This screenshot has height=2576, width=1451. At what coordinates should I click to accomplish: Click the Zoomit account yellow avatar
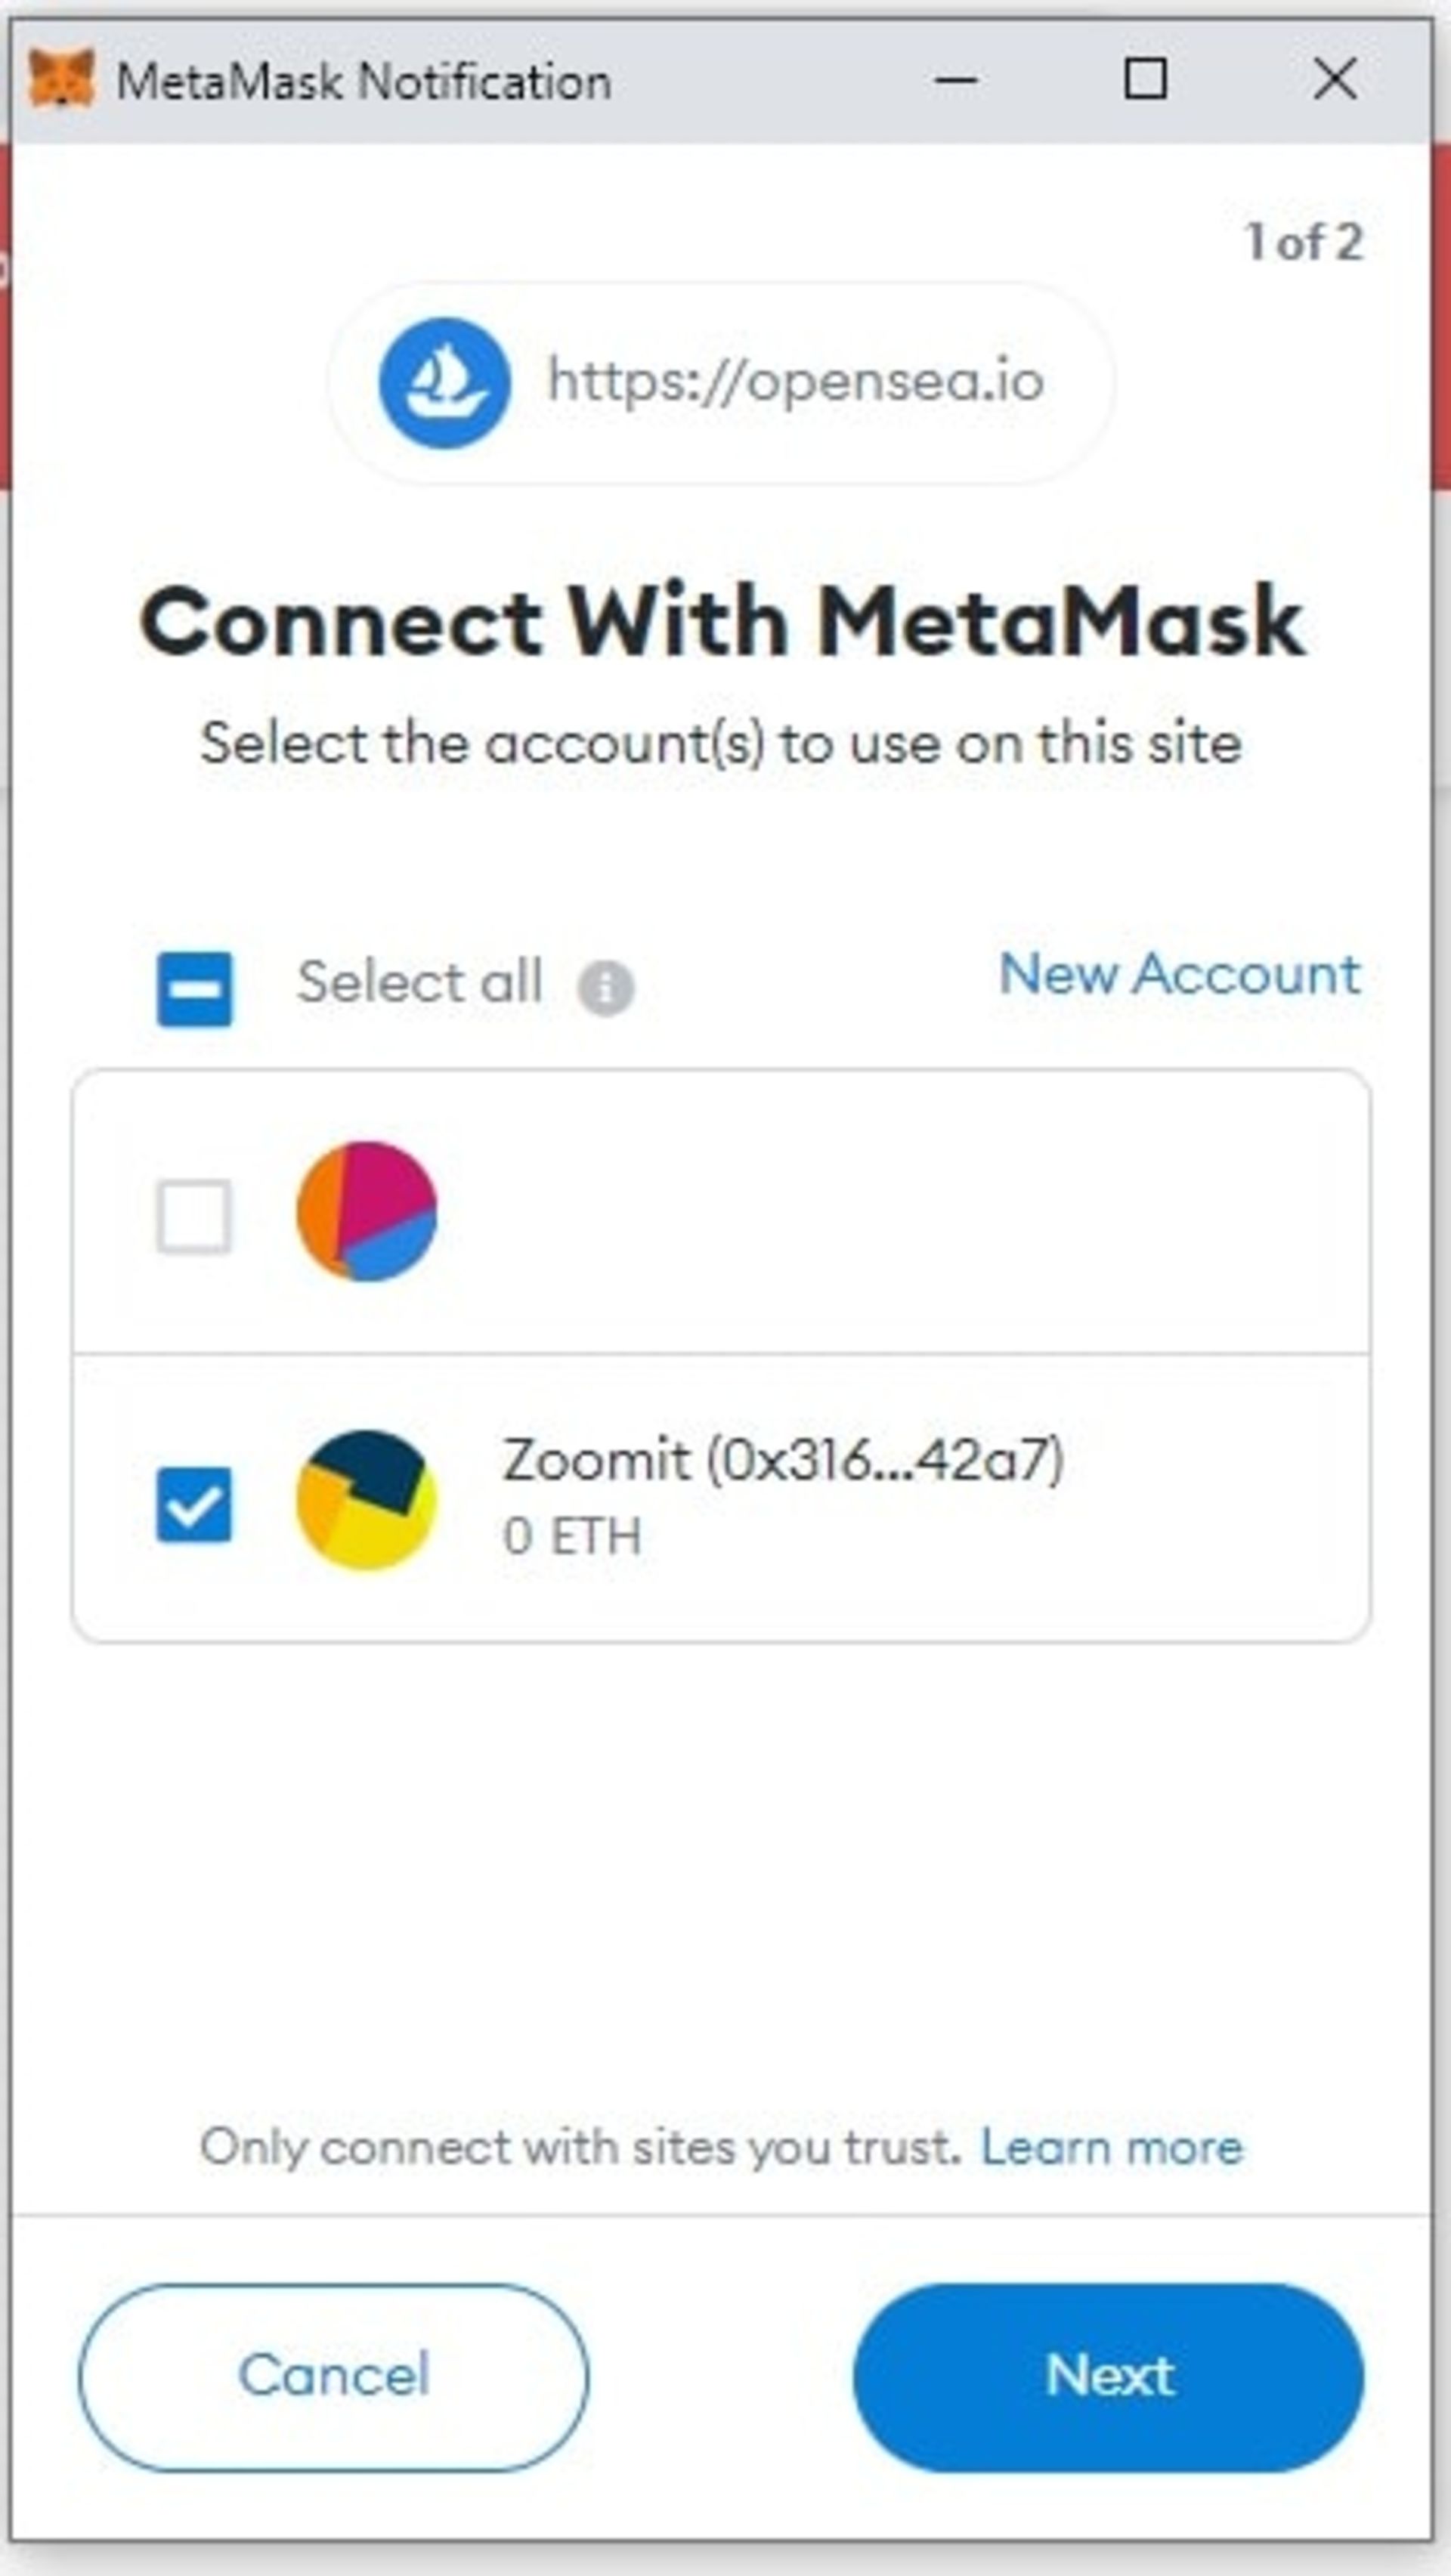(x=367, y=1500)
